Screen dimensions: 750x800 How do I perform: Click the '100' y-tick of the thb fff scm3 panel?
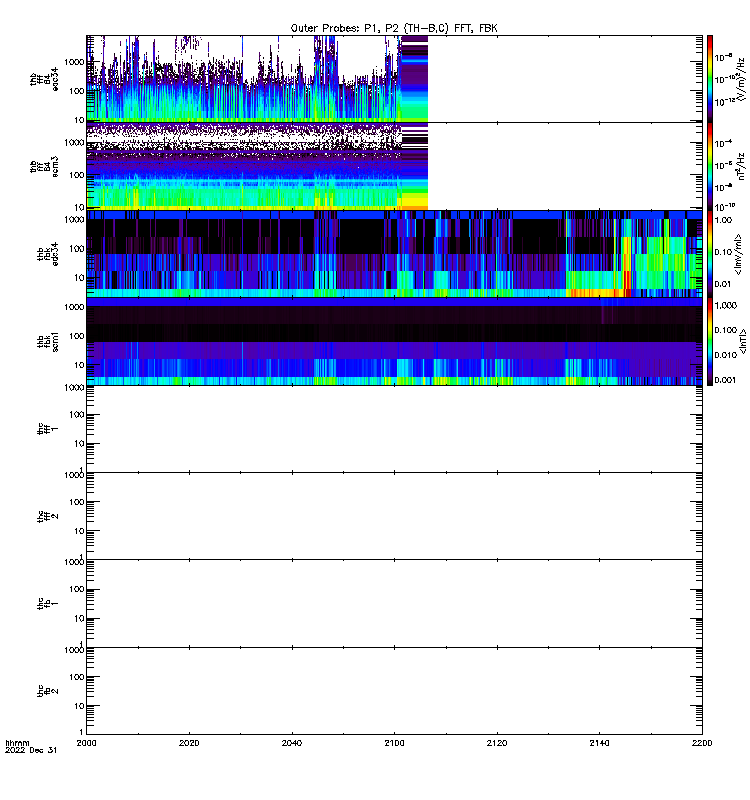pos(77,175)
